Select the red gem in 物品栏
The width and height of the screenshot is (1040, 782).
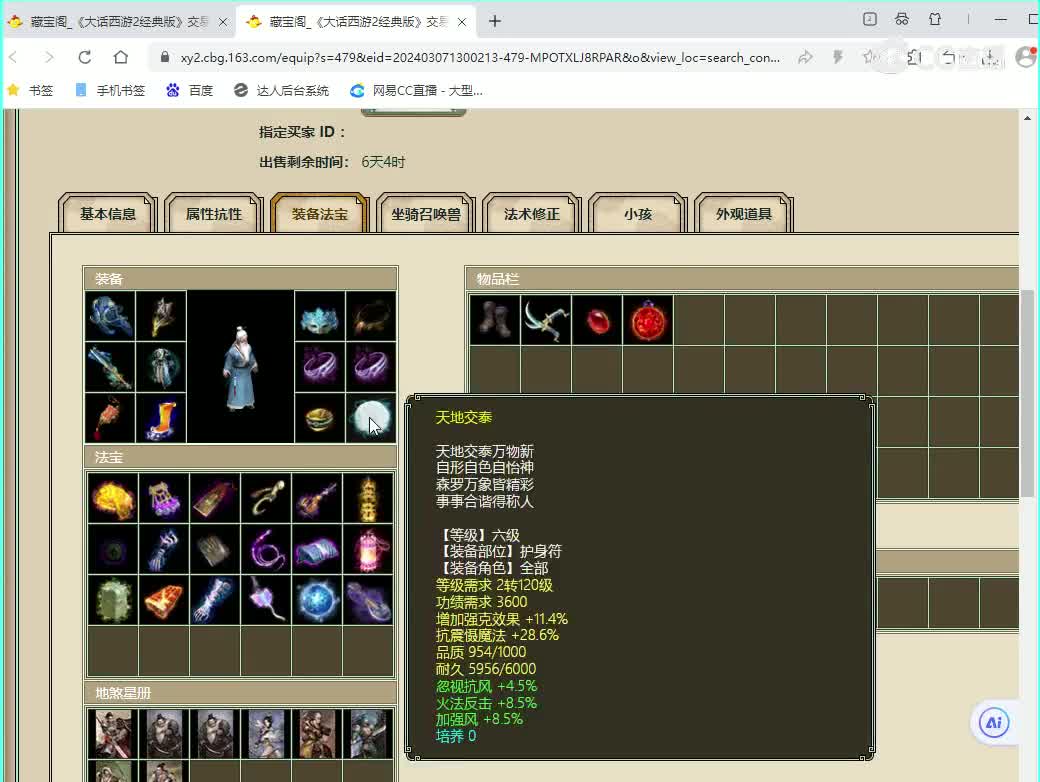(x=597, y=320)
